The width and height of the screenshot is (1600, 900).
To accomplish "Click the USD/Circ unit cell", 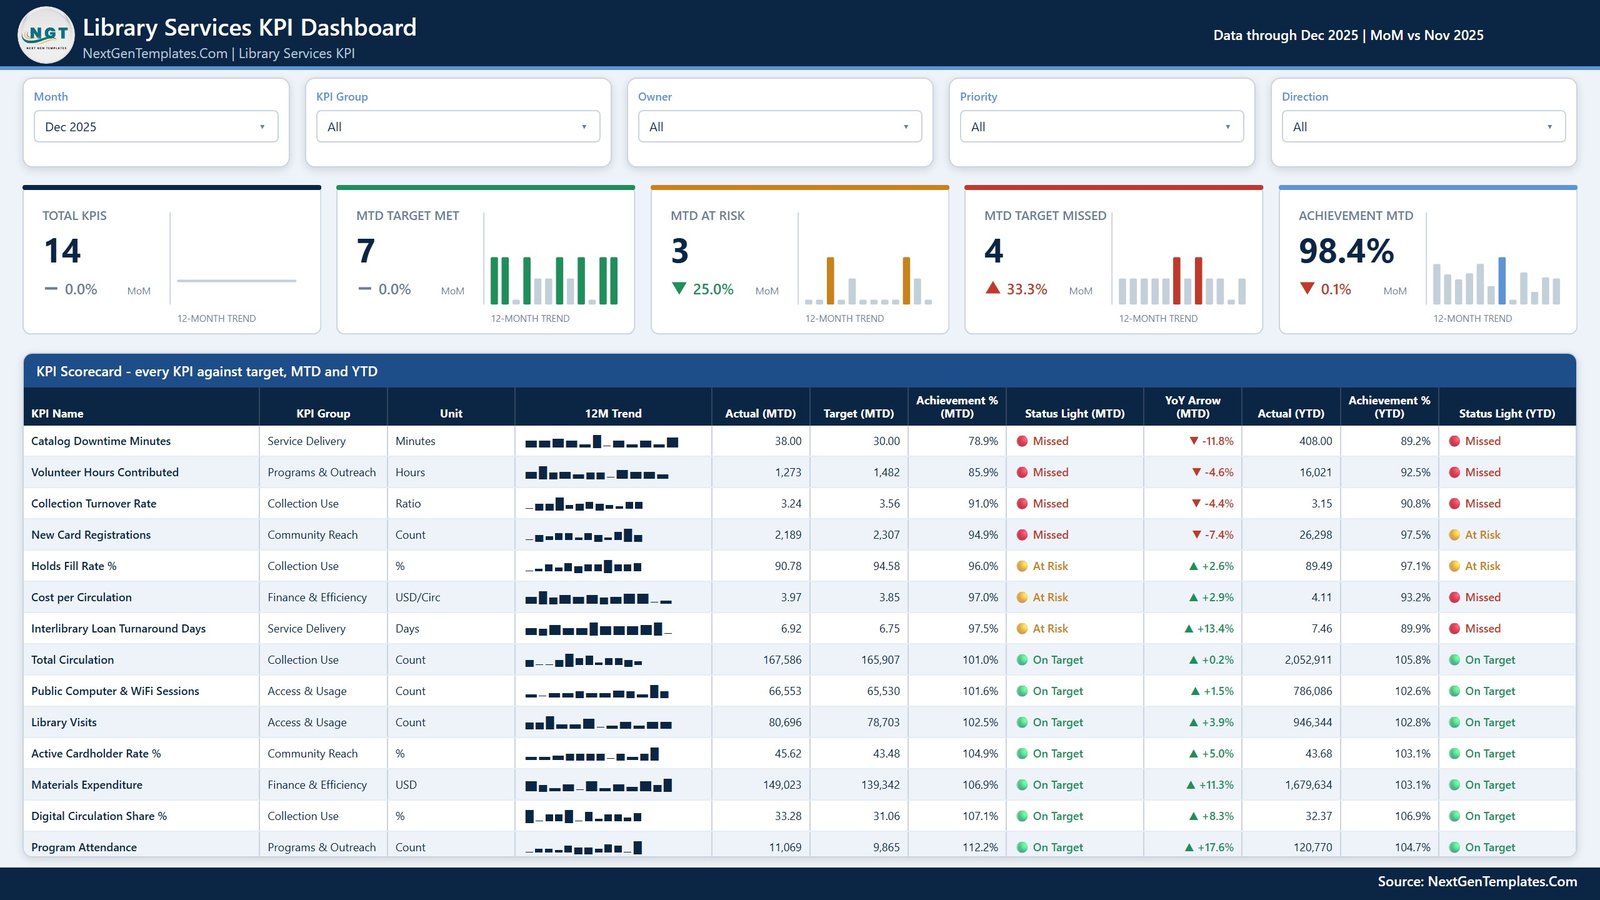I will pos(418,597).
